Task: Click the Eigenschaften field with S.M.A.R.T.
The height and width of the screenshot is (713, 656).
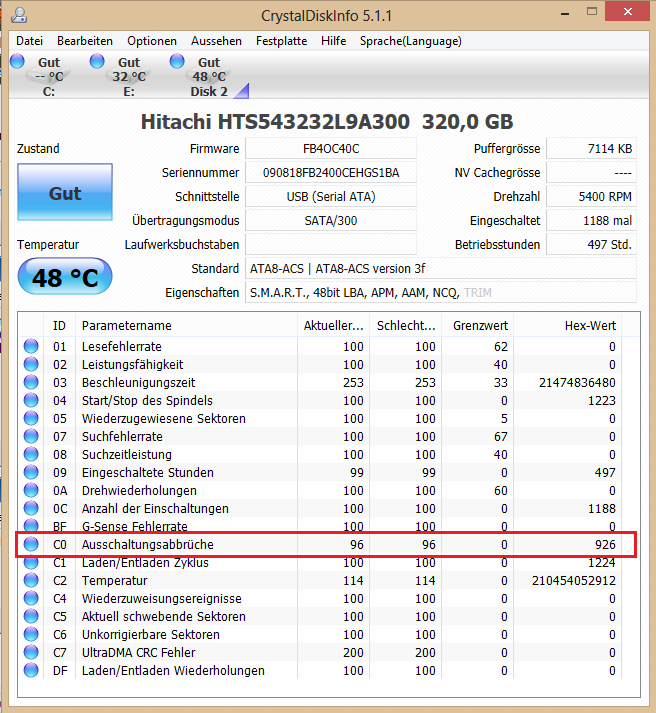Action: tap(441, 292)
